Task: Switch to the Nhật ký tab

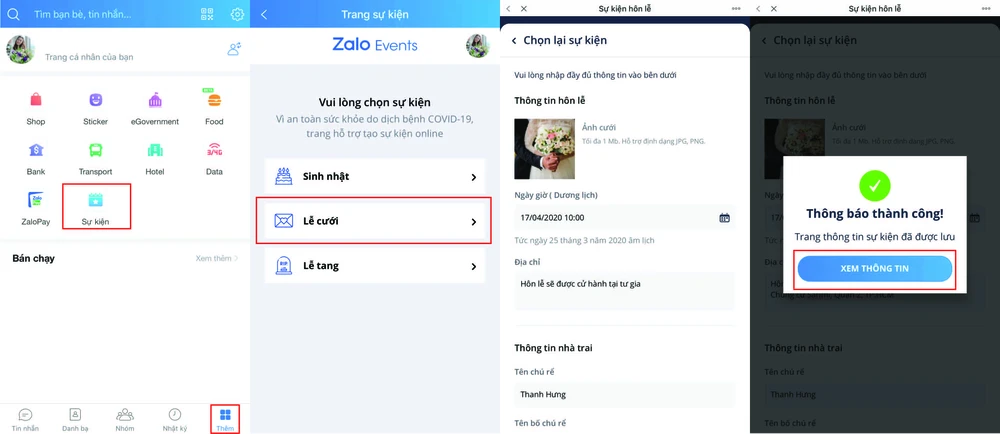Action: tap(175, 420)
